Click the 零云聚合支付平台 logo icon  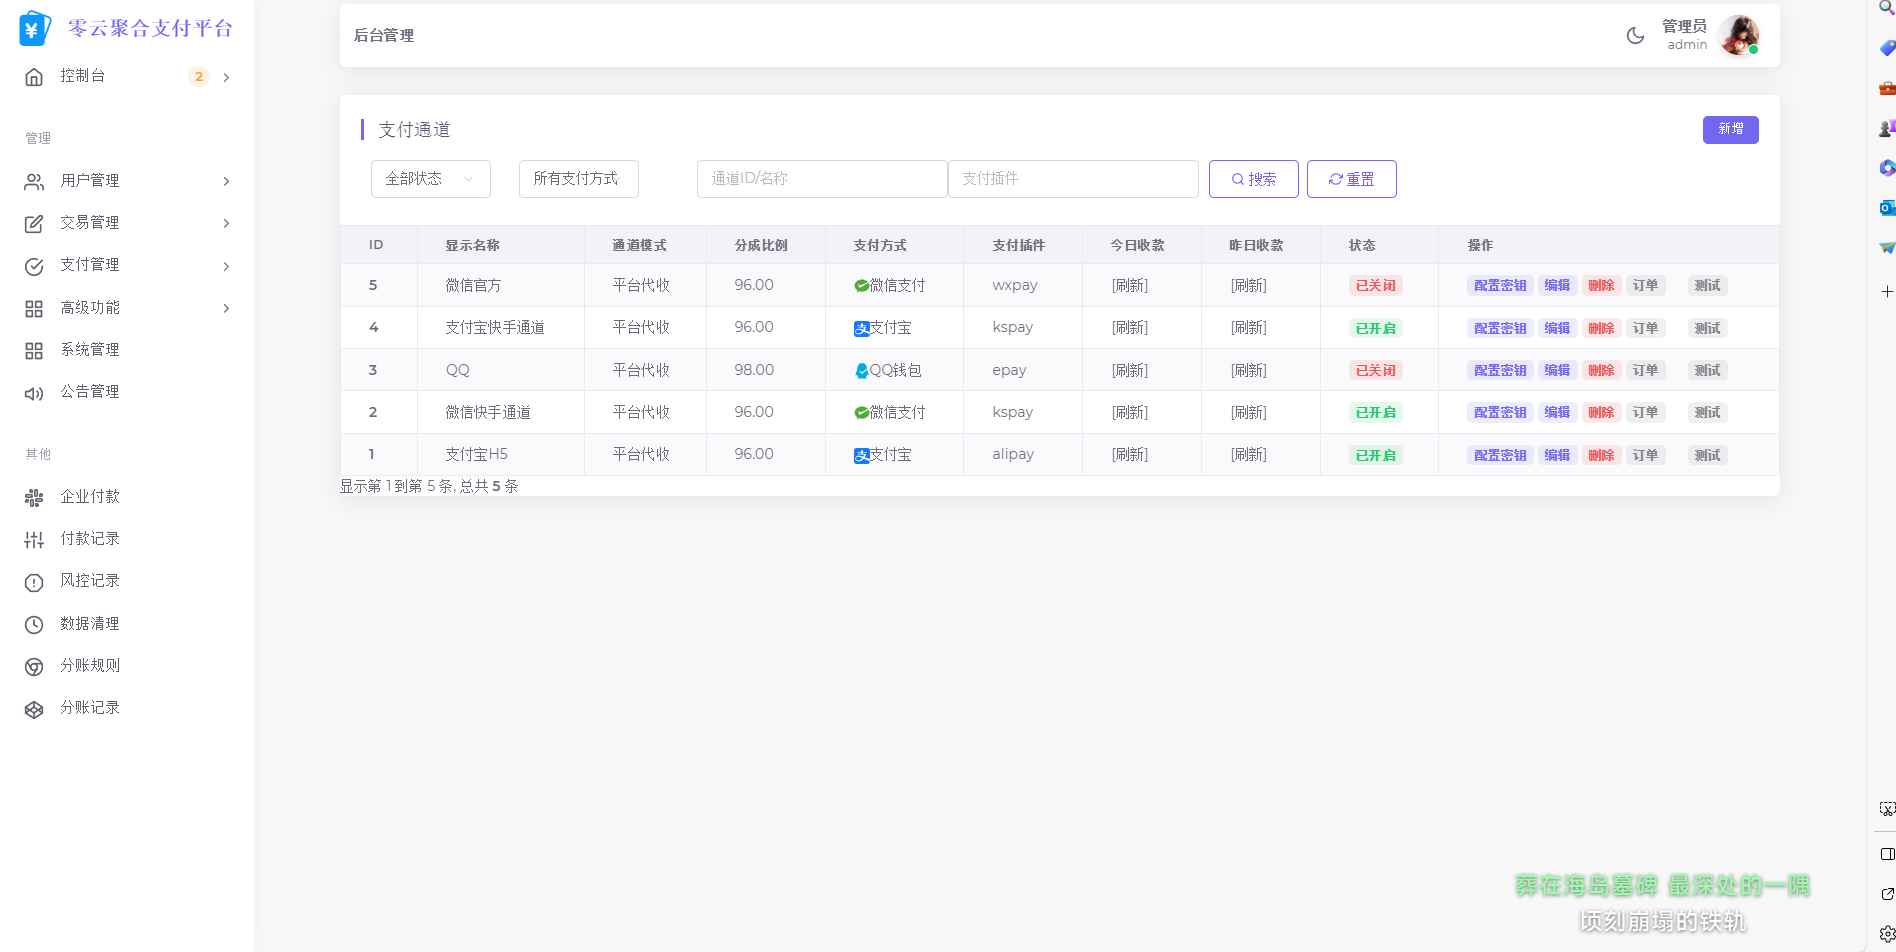coord(33,28)
